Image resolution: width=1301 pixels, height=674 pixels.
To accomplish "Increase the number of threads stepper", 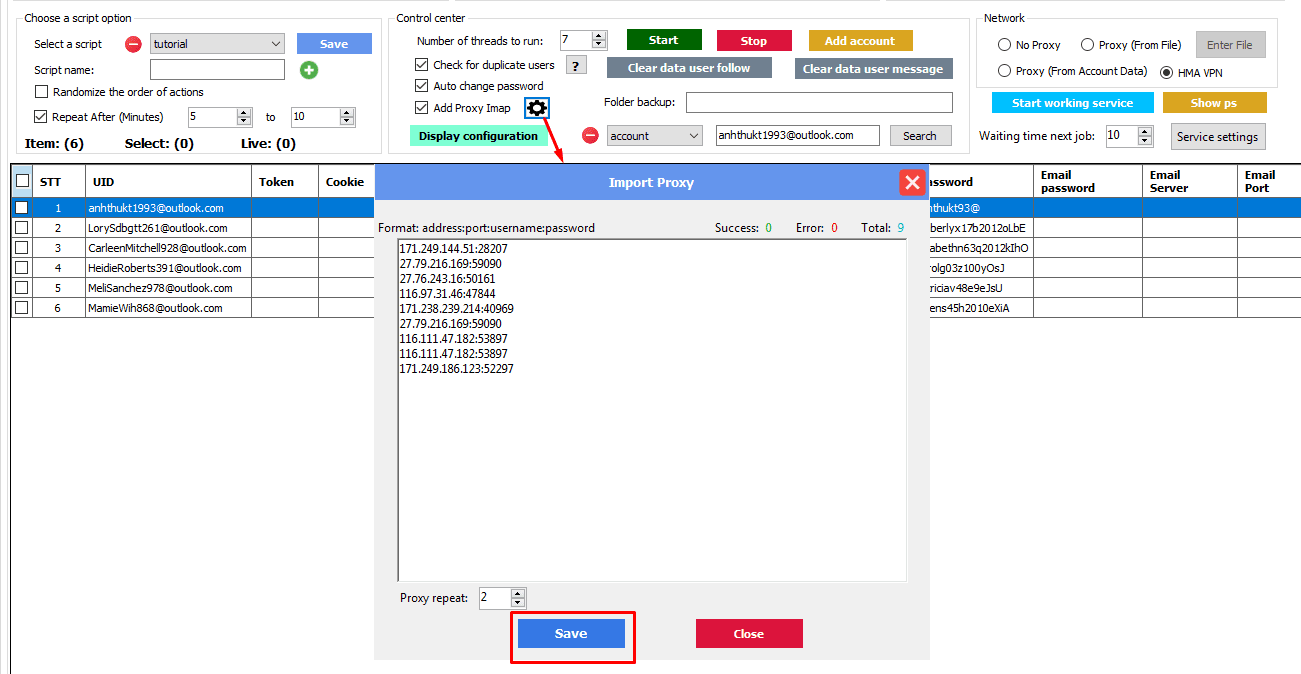I will 599,36.
